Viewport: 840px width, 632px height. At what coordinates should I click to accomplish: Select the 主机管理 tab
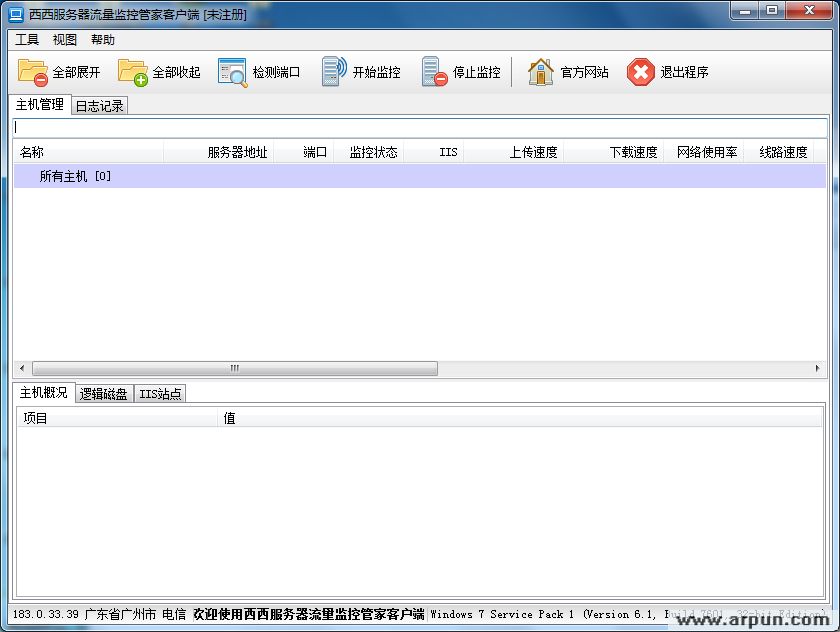click(38, 103)
